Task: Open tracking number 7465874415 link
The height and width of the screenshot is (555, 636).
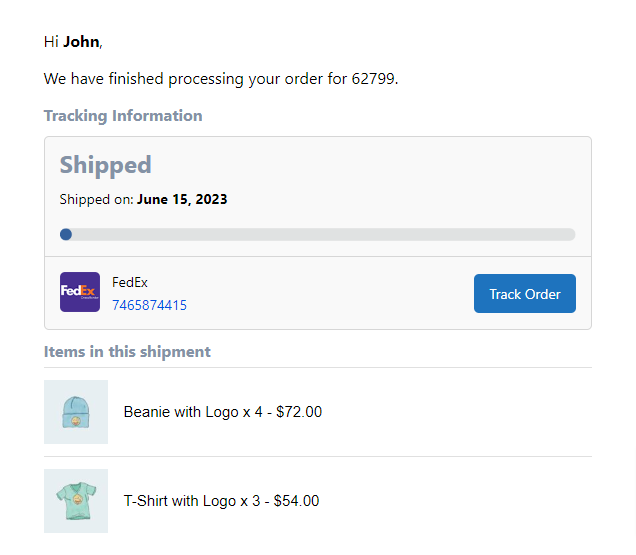Action: 149,305
